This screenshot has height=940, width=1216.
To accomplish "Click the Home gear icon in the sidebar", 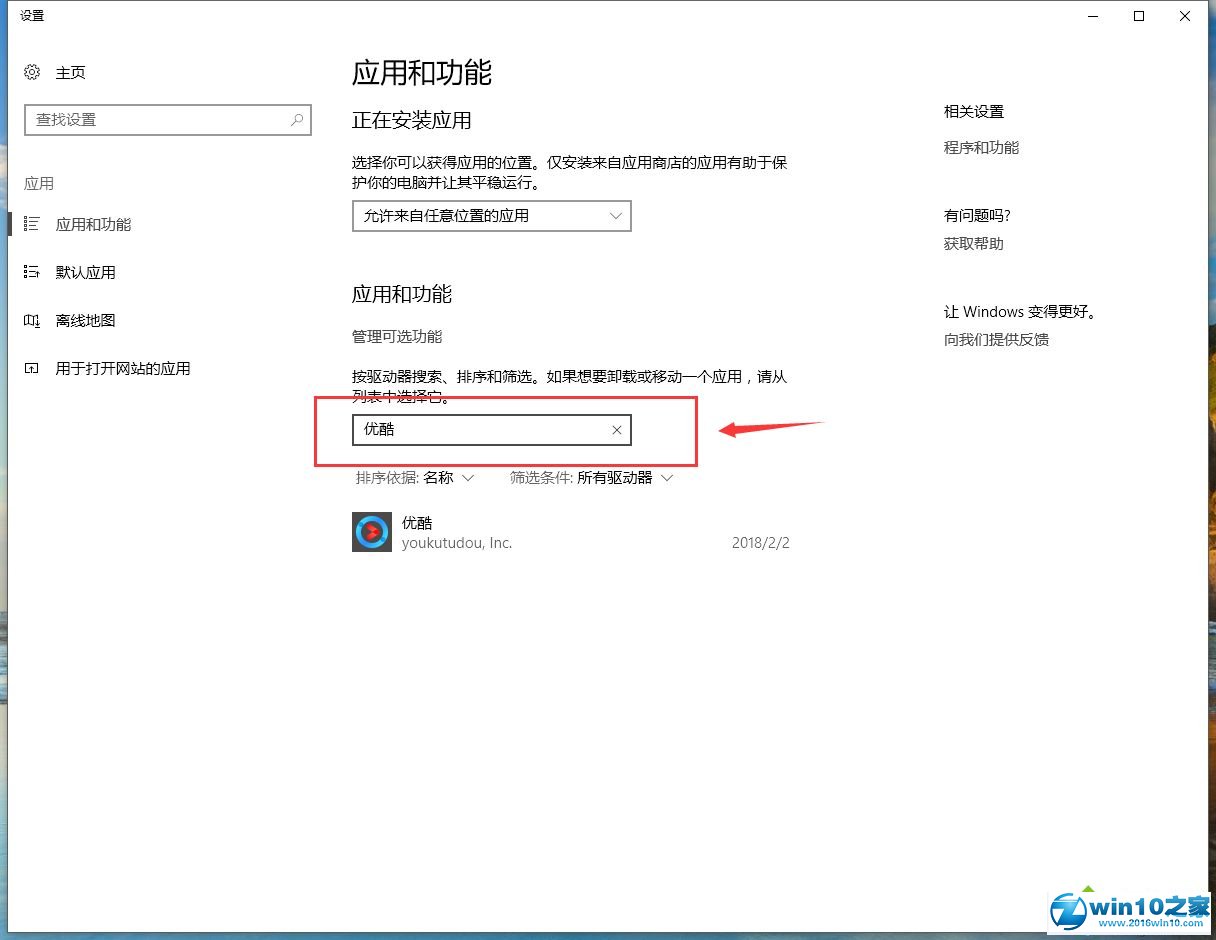I will pyautogui.click(x=32, y=72).
